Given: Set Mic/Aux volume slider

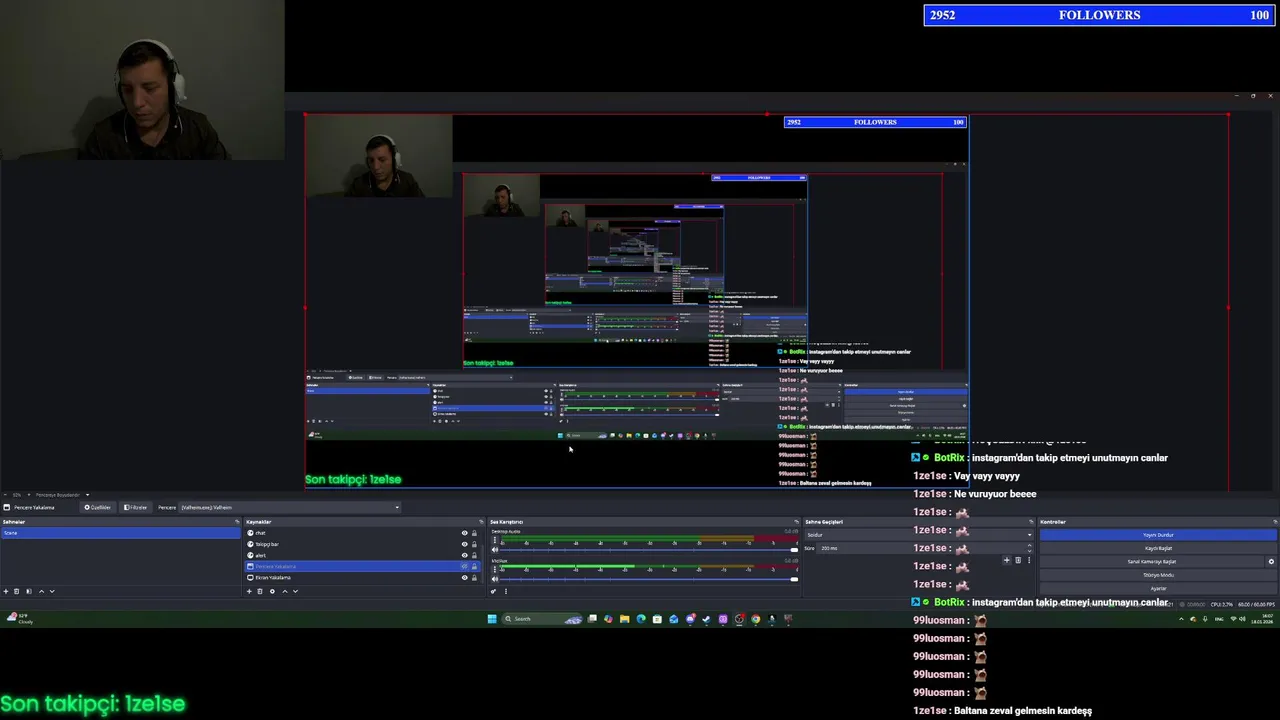Looking at the screenshot, I should (650, 579).
